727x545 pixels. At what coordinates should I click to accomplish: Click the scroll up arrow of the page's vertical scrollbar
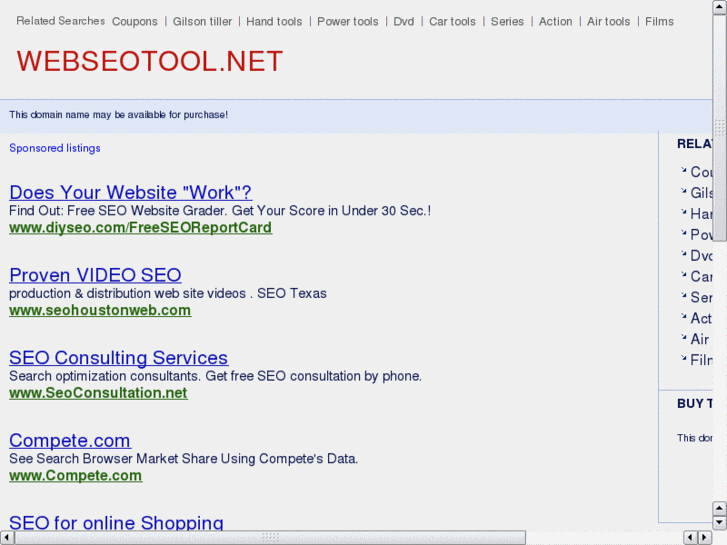click(x=719, y=7)
